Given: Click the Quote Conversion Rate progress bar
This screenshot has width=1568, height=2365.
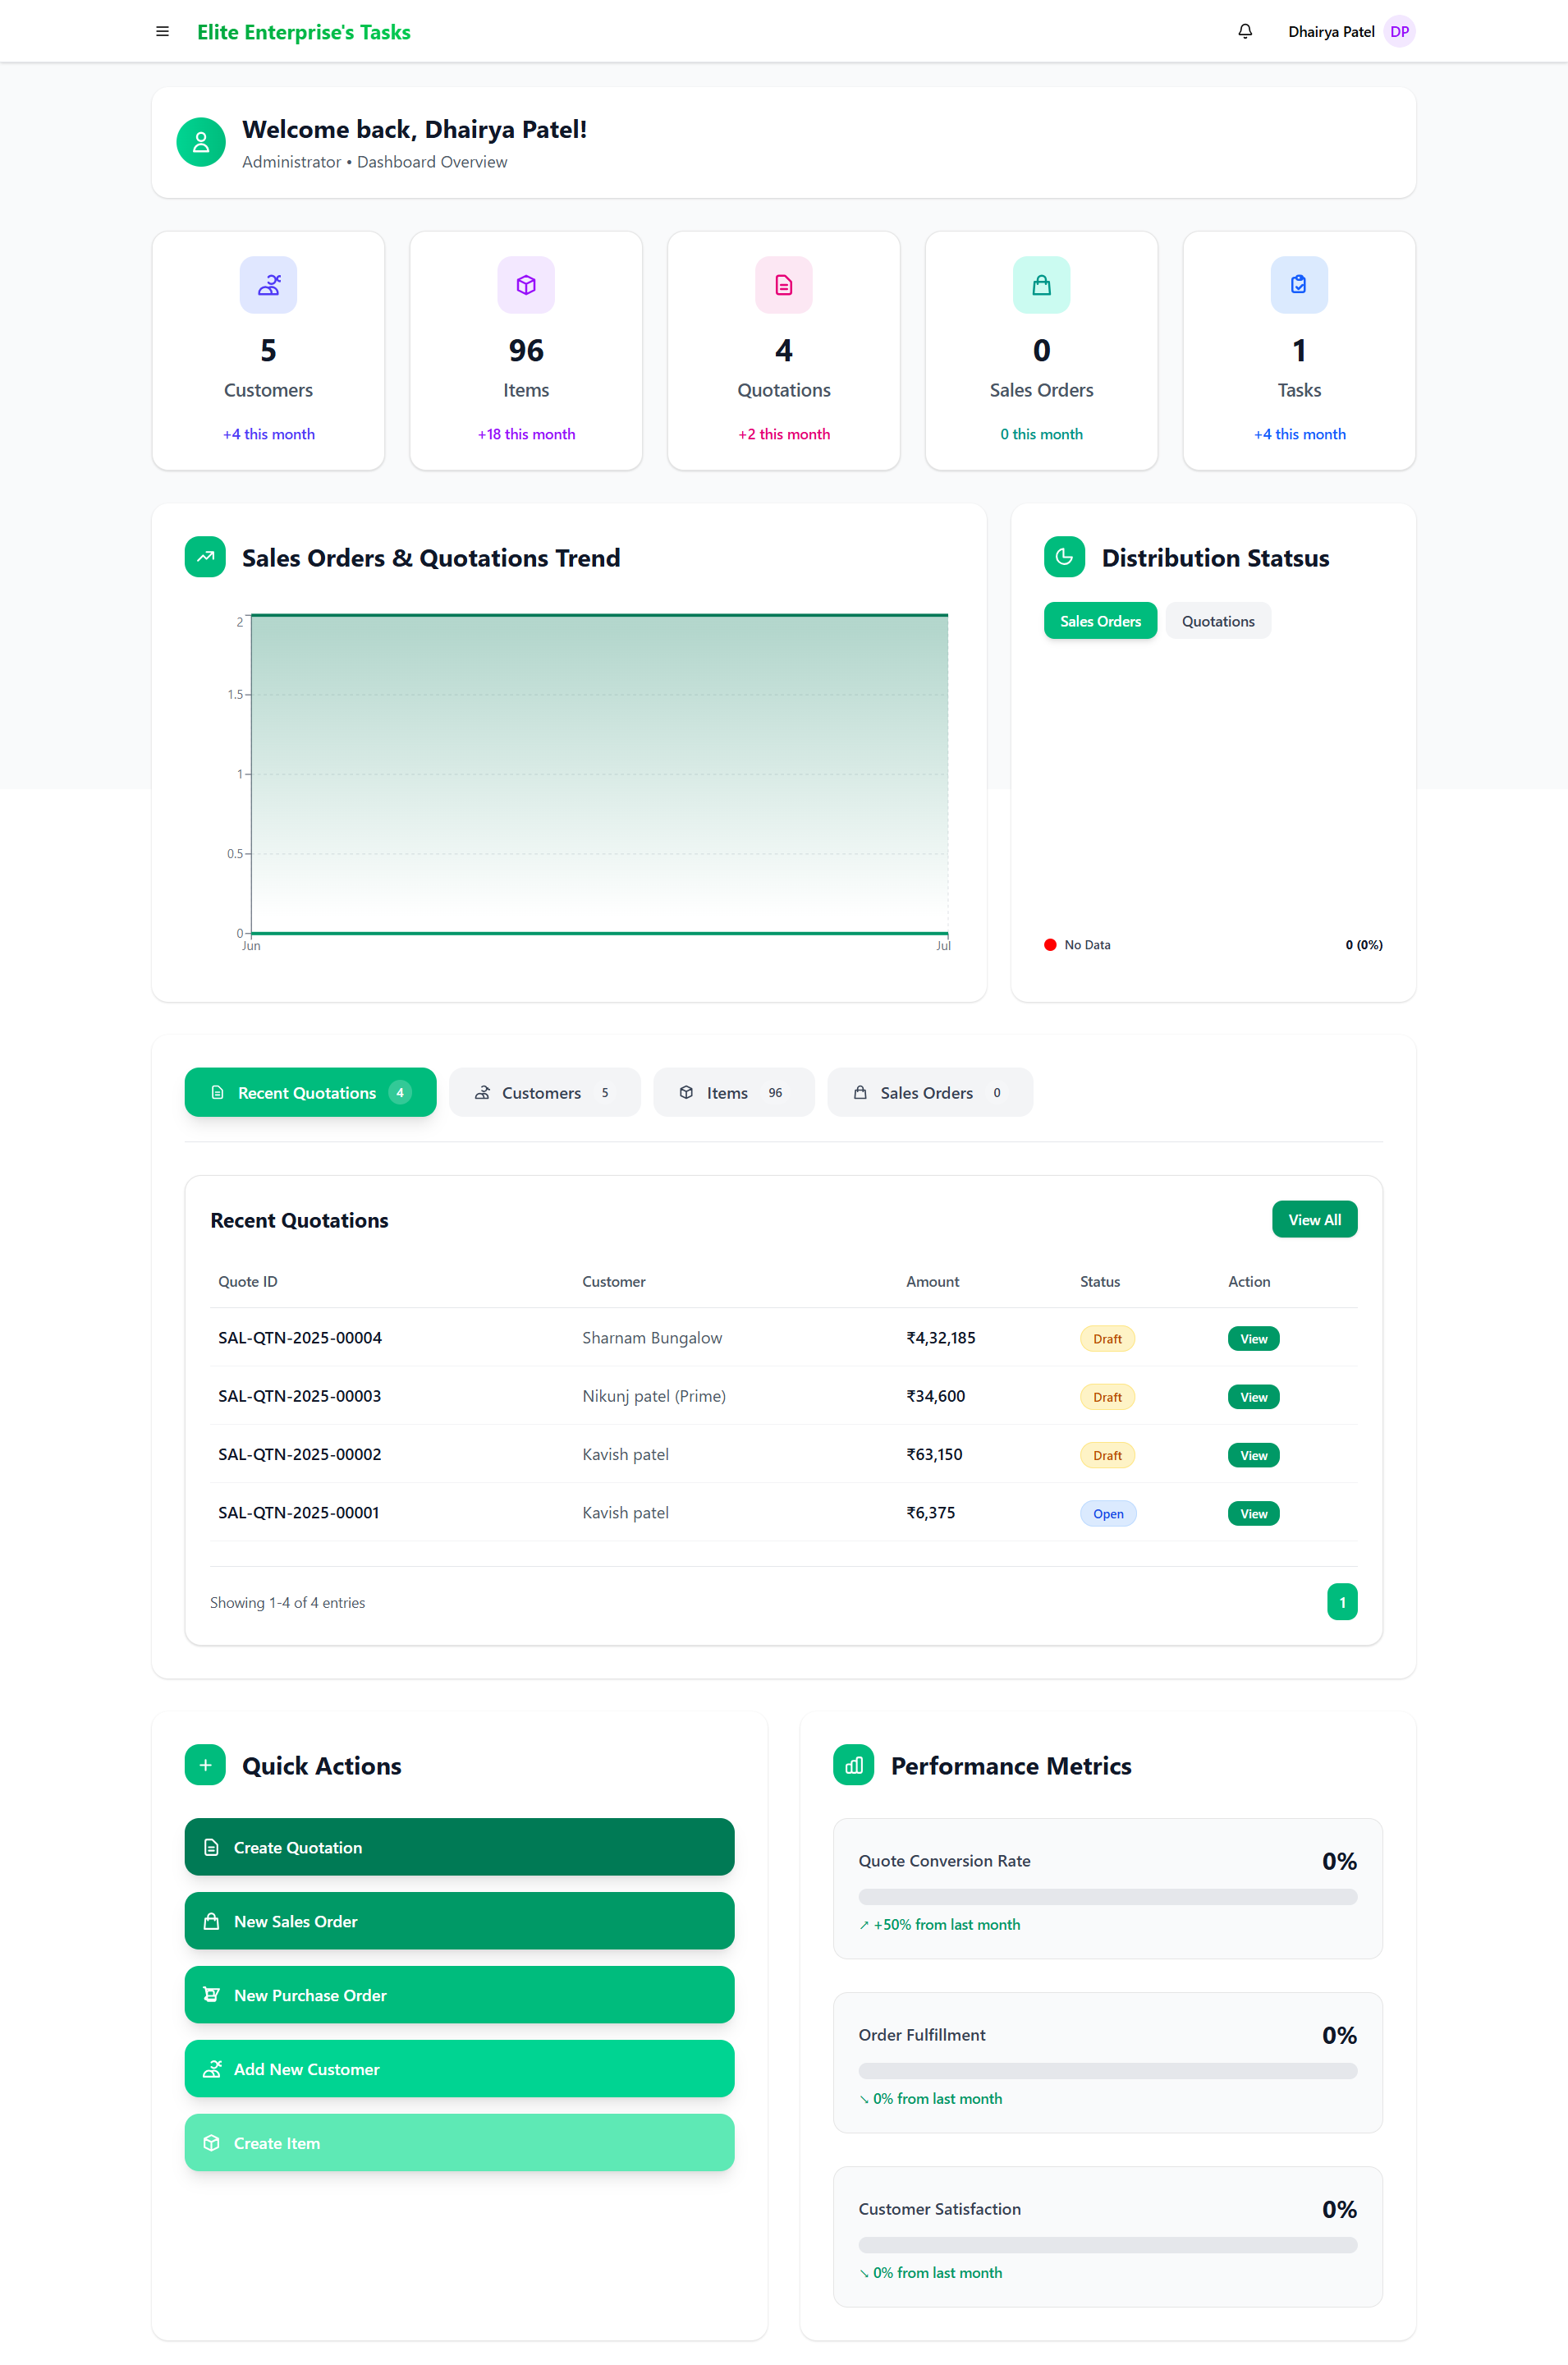Looking at the screenshot, I should (1107, 1897).
